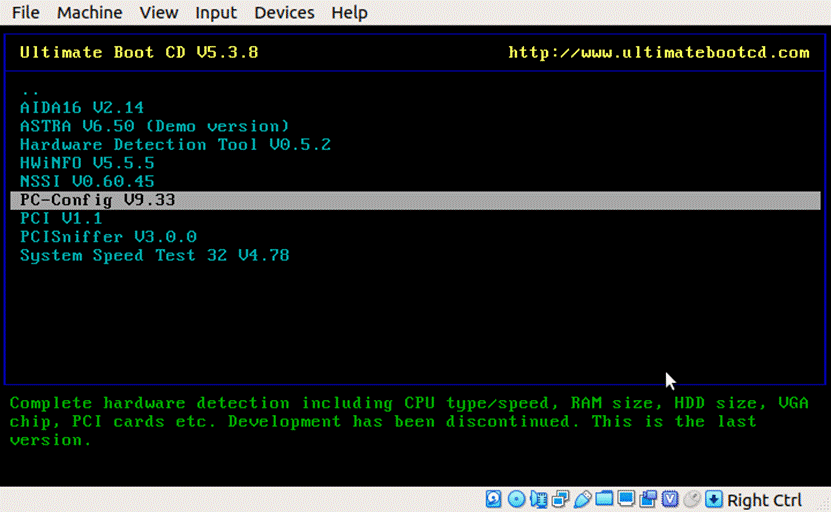Click the optical disc status icon
Viewport: 831px width, 512px height.
pyautogui.click(x=516, y=499)
